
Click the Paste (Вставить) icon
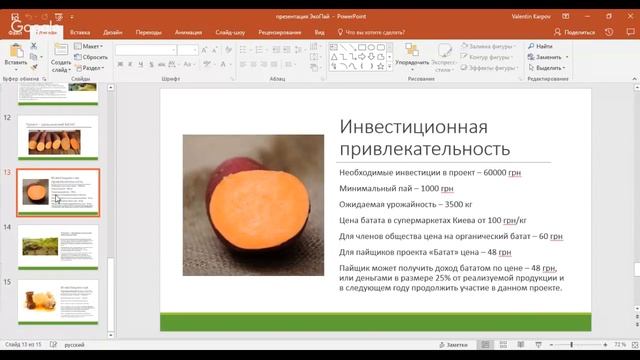click(x=16, y=51)
